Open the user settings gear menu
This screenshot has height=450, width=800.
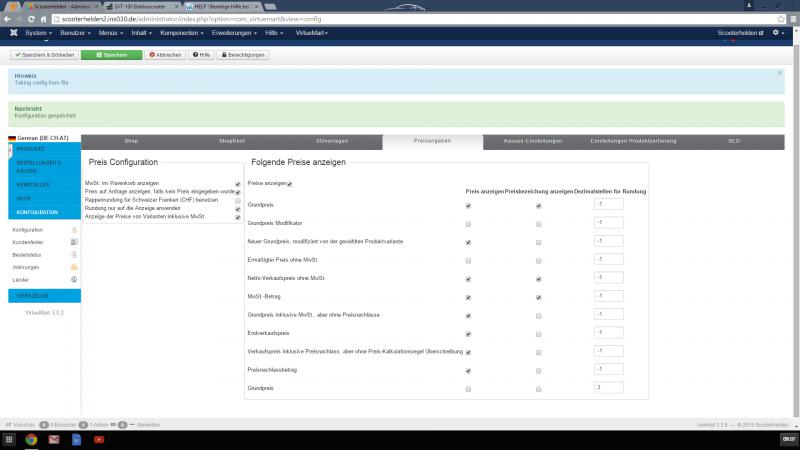coord(777,33)
